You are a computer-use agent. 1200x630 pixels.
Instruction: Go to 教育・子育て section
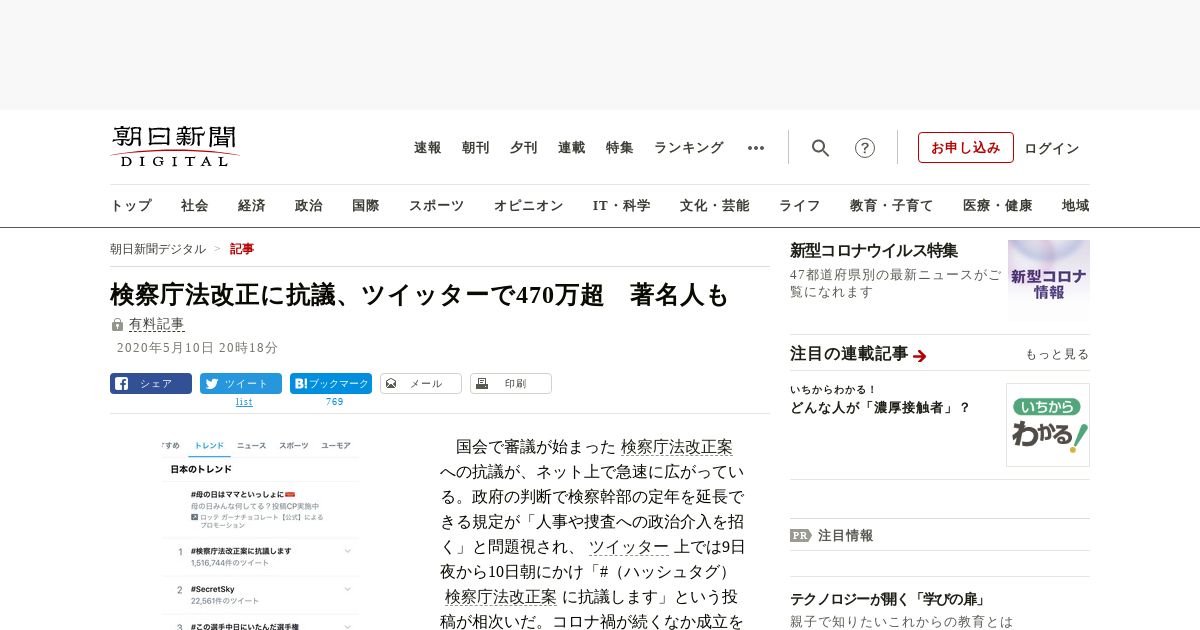point(892,206)
